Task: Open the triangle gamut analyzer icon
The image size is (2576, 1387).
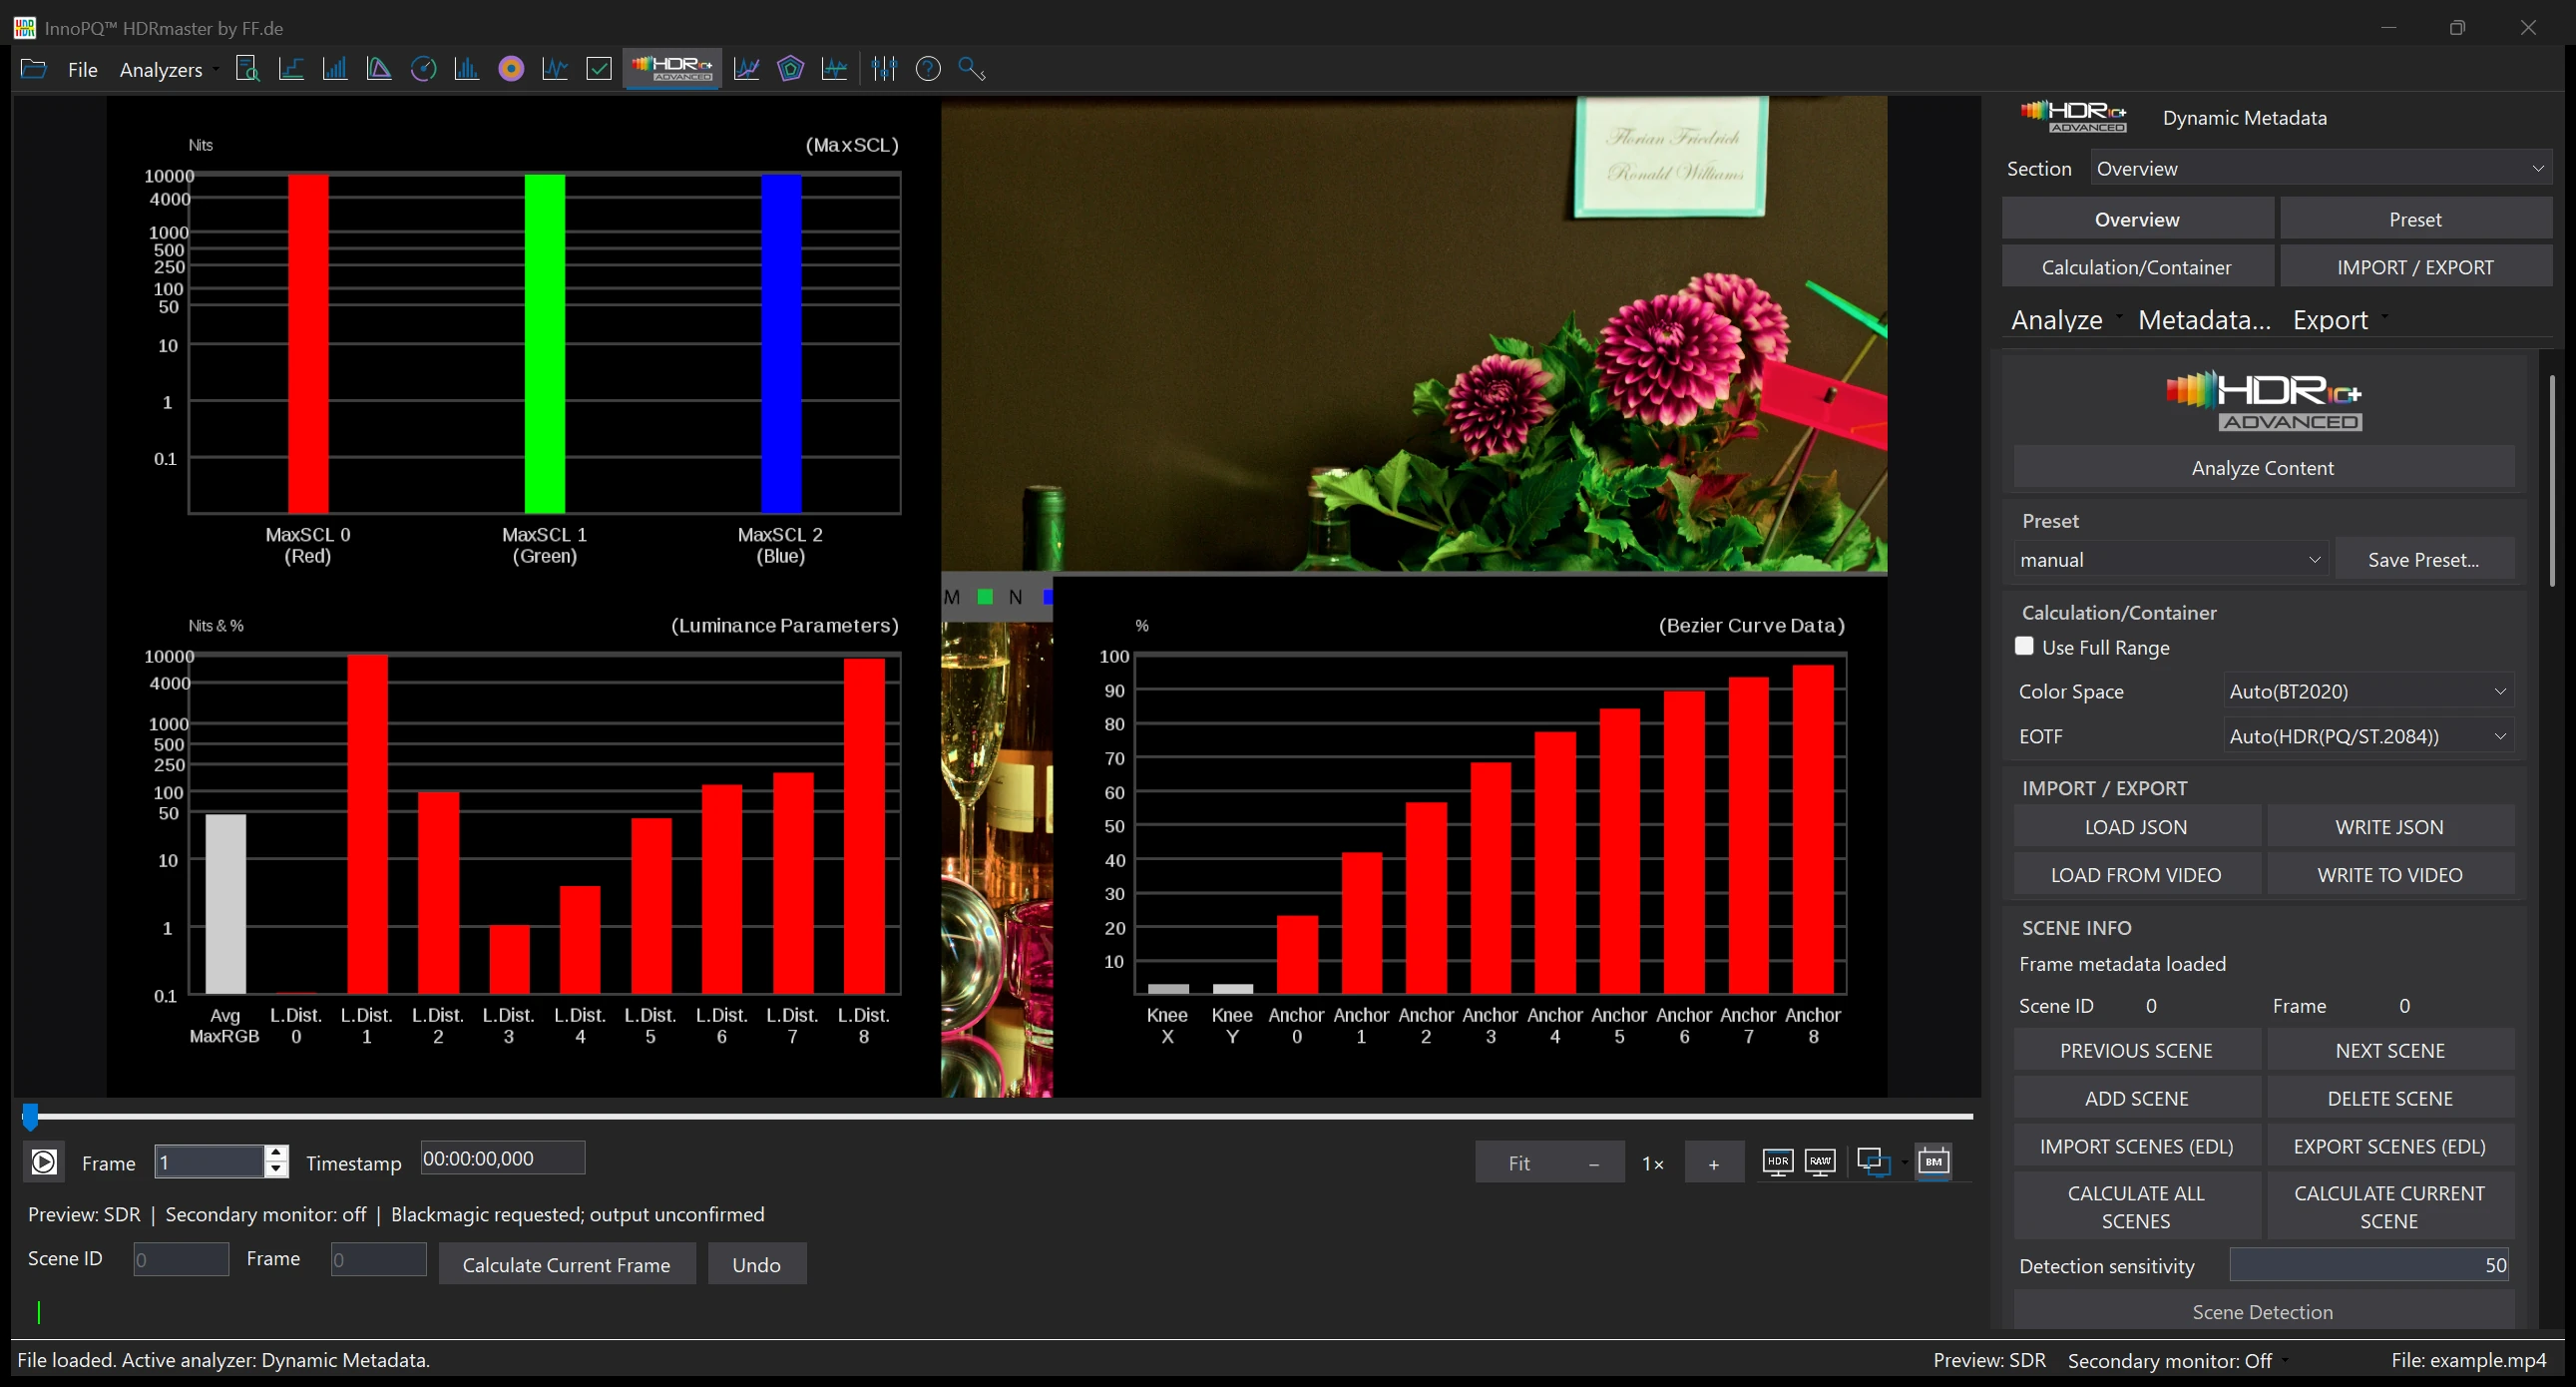Action: click(379, 69)
